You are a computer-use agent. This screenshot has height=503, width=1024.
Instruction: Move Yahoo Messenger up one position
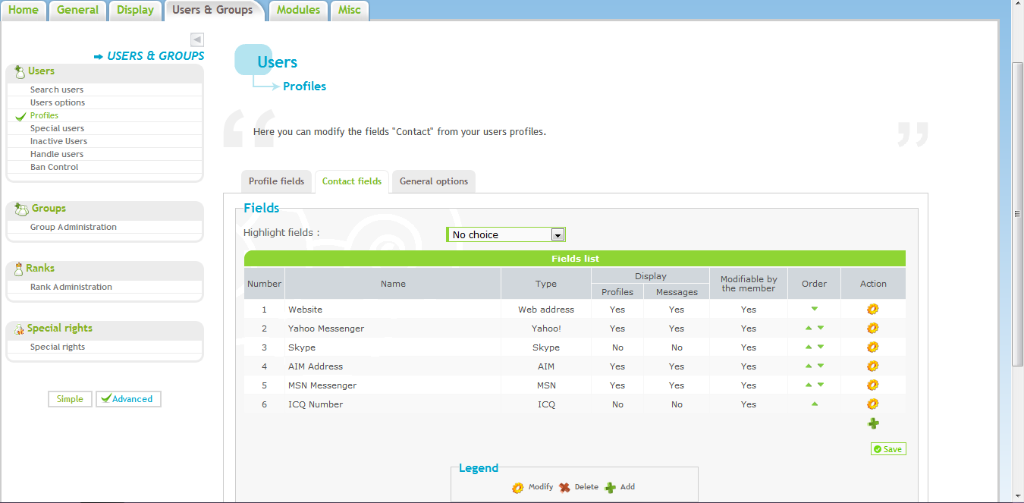click(808, 328)
